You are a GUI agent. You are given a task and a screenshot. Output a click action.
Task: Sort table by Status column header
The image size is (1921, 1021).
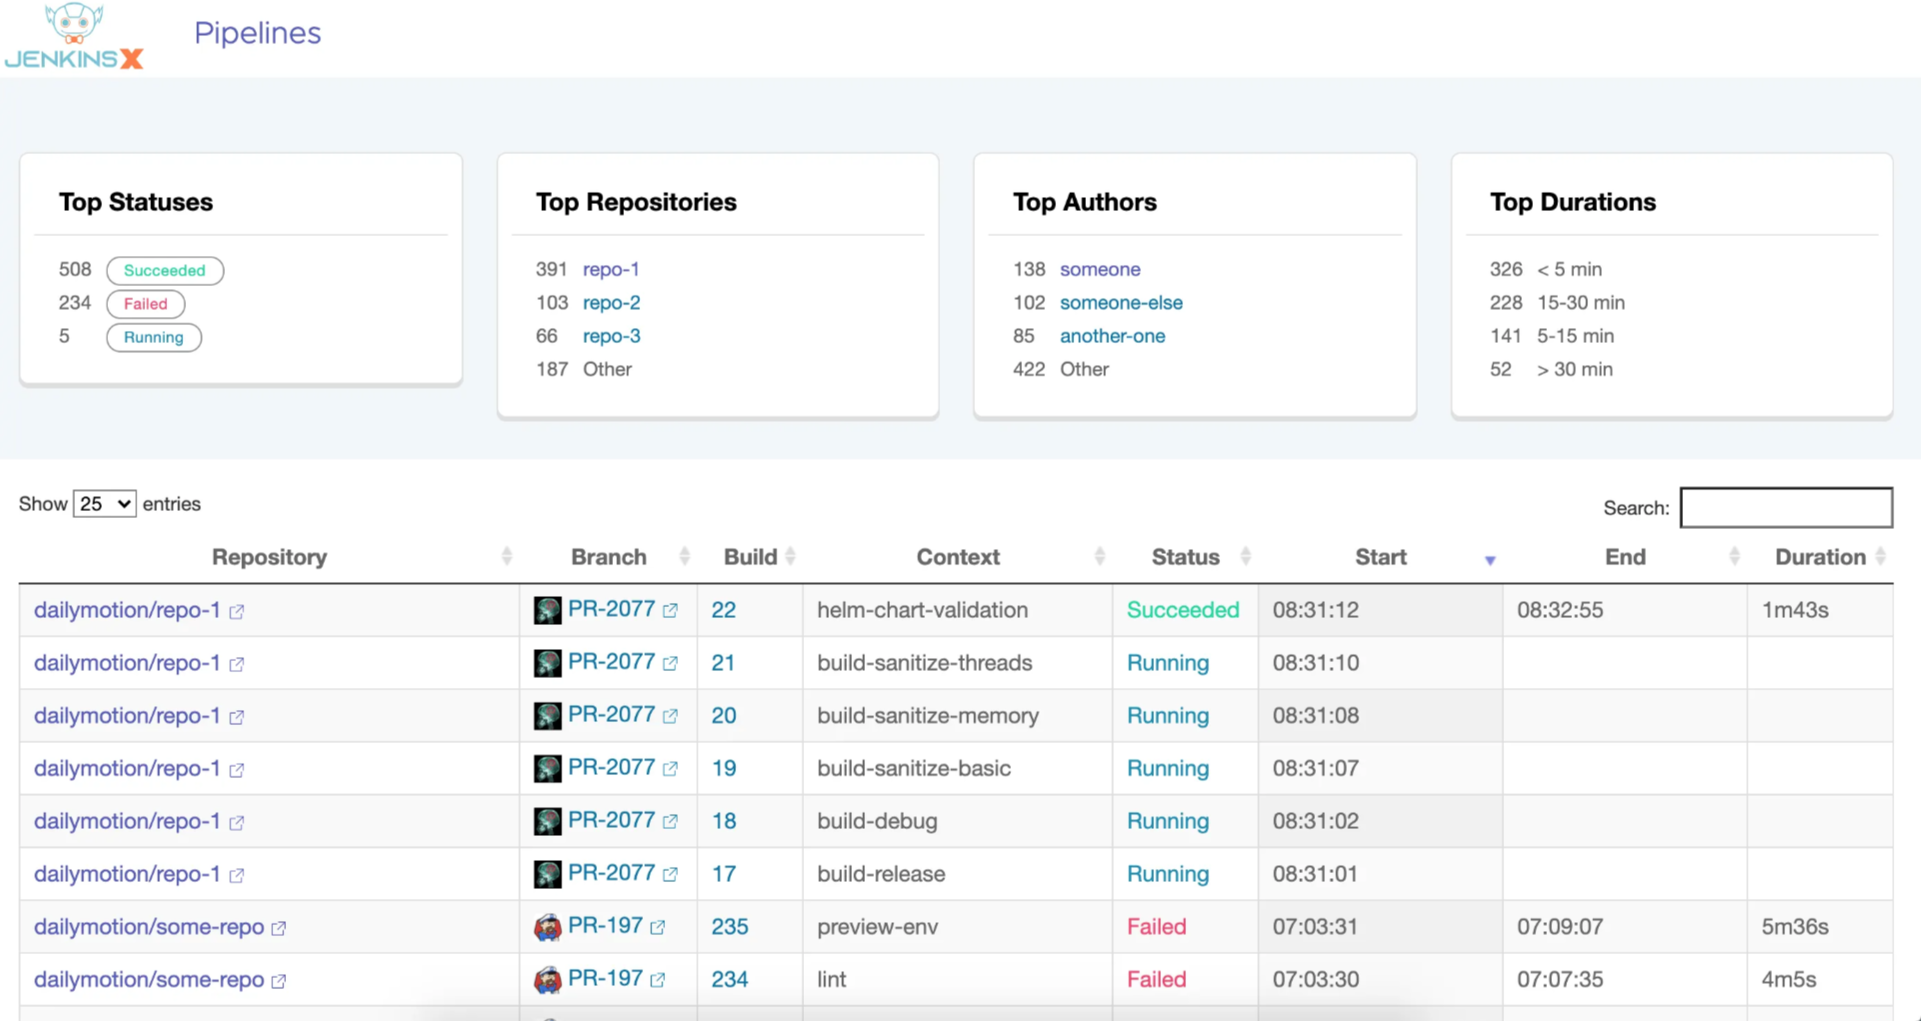click(1185, 557)
